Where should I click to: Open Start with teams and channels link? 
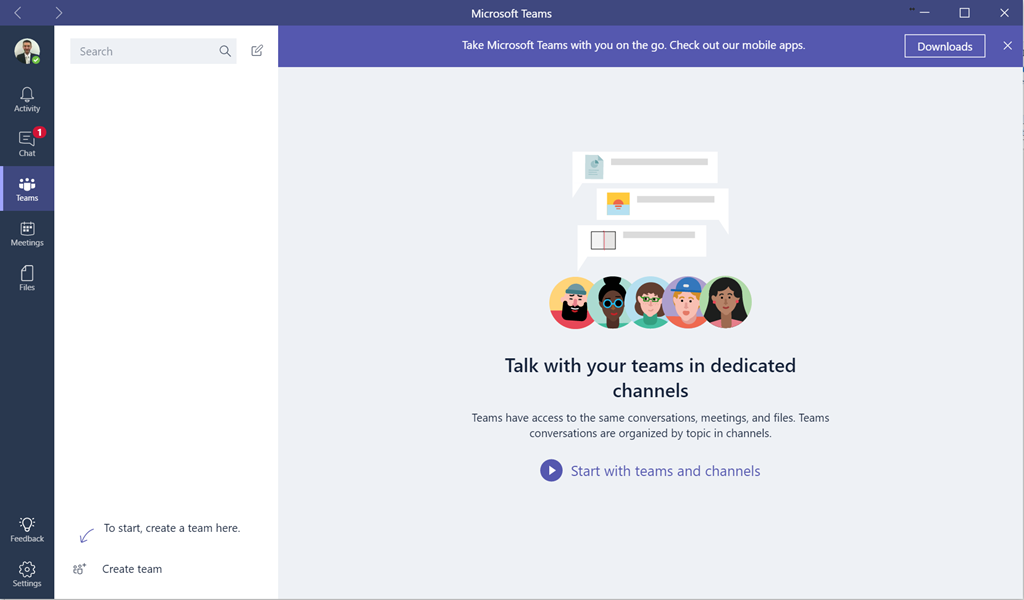(x=665, y=471)
